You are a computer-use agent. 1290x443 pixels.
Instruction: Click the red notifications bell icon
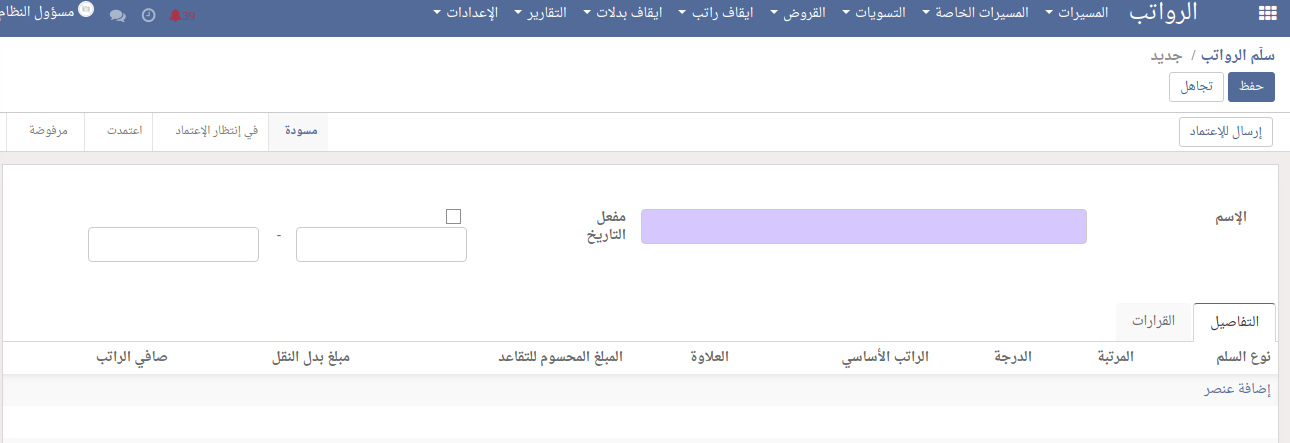point(177,16)
